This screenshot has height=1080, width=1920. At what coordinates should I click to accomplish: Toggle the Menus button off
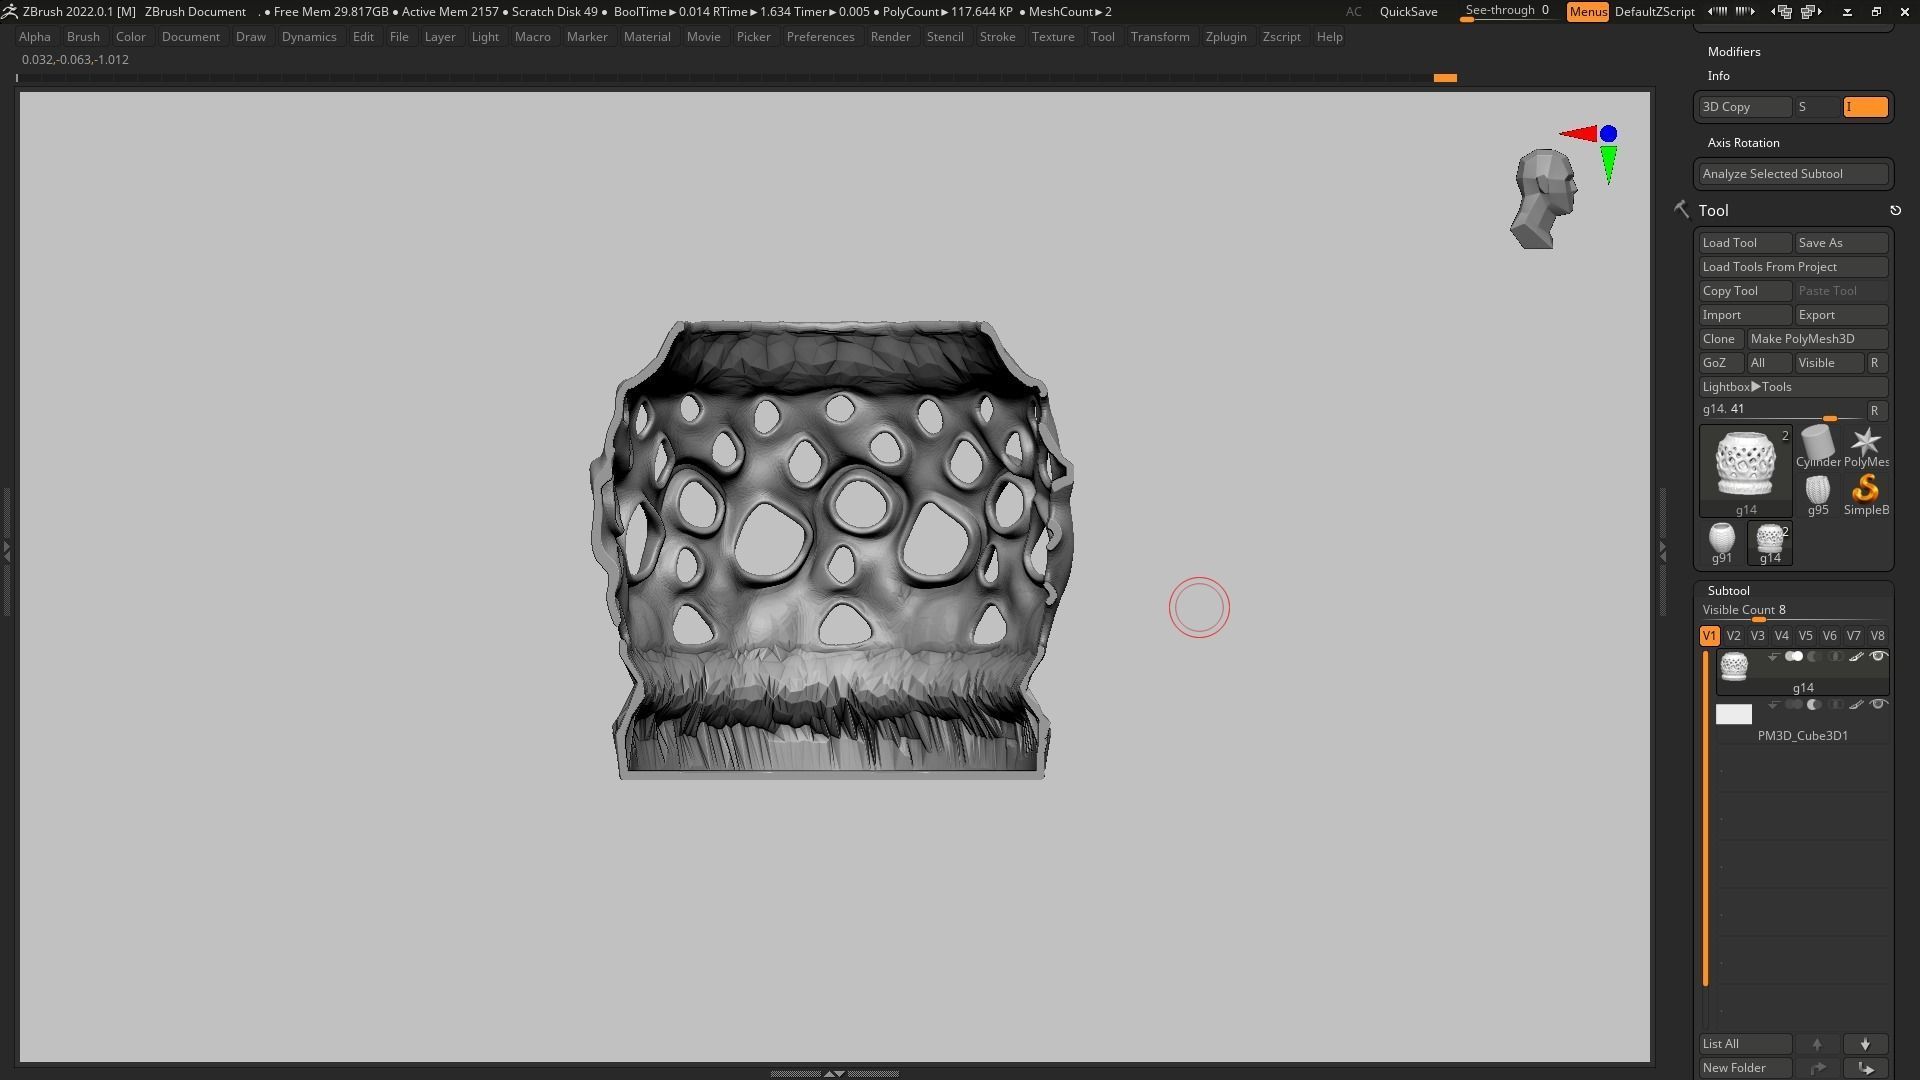tap(1587, 12)
